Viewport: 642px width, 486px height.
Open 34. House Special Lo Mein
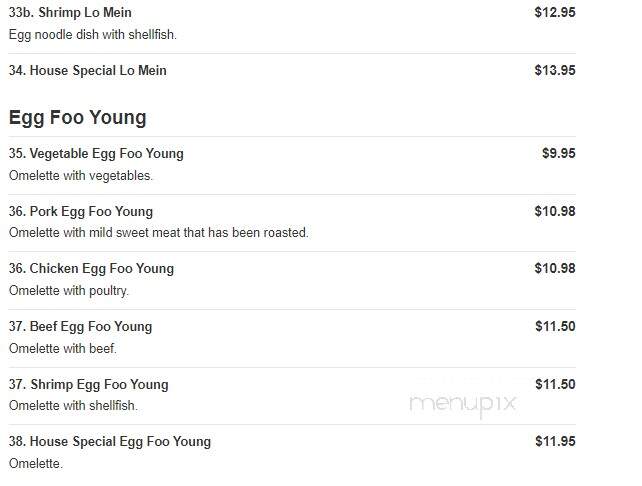tap(88, 70)
